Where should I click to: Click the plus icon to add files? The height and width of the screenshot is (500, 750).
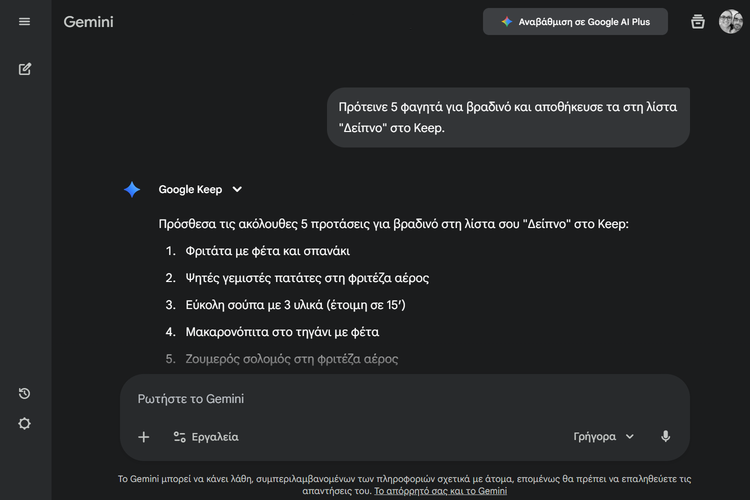pos(143,437)
